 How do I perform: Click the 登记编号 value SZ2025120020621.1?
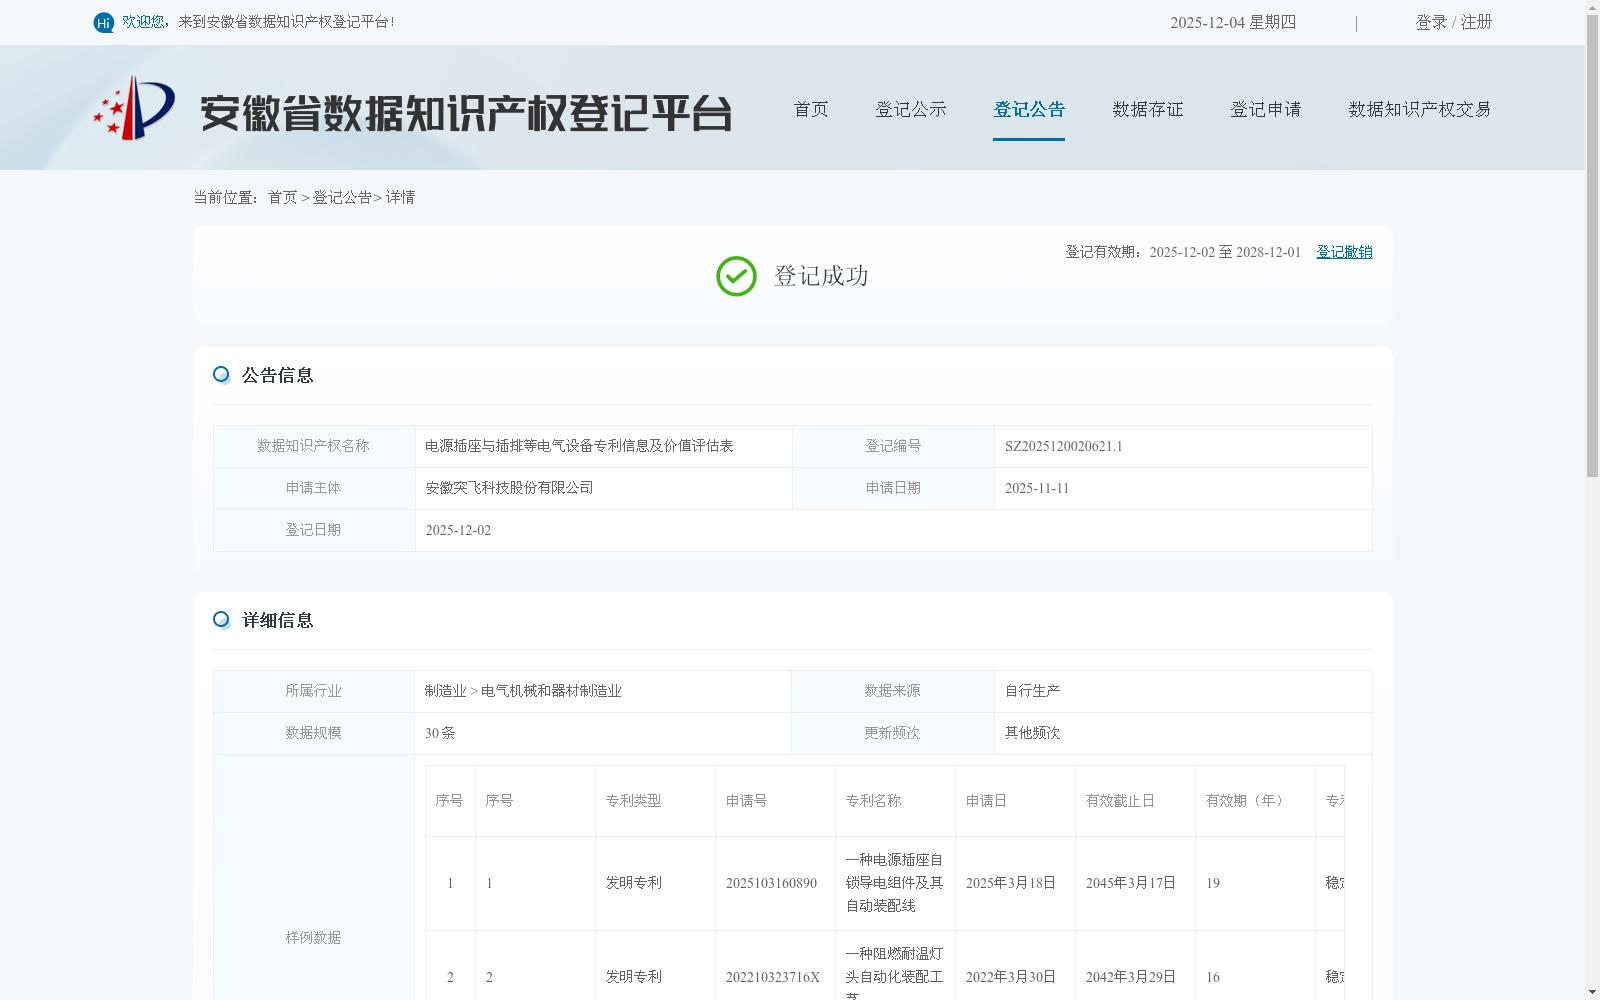(1064, 446)
